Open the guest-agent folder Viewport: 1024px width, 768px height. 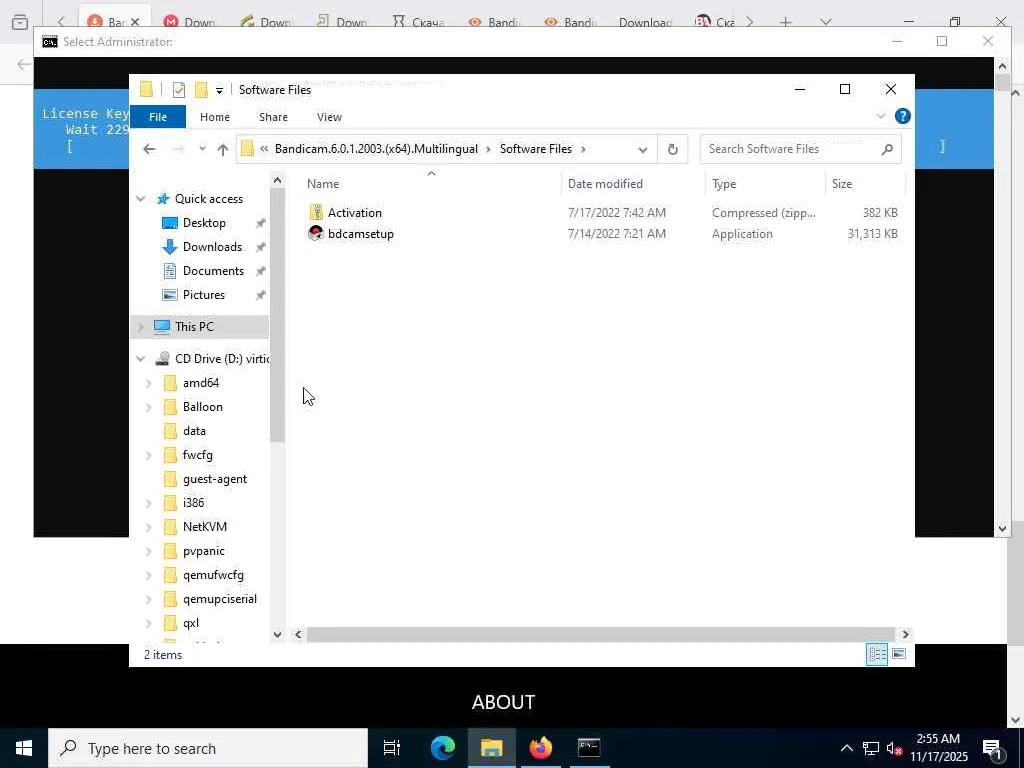coord(215,479)
